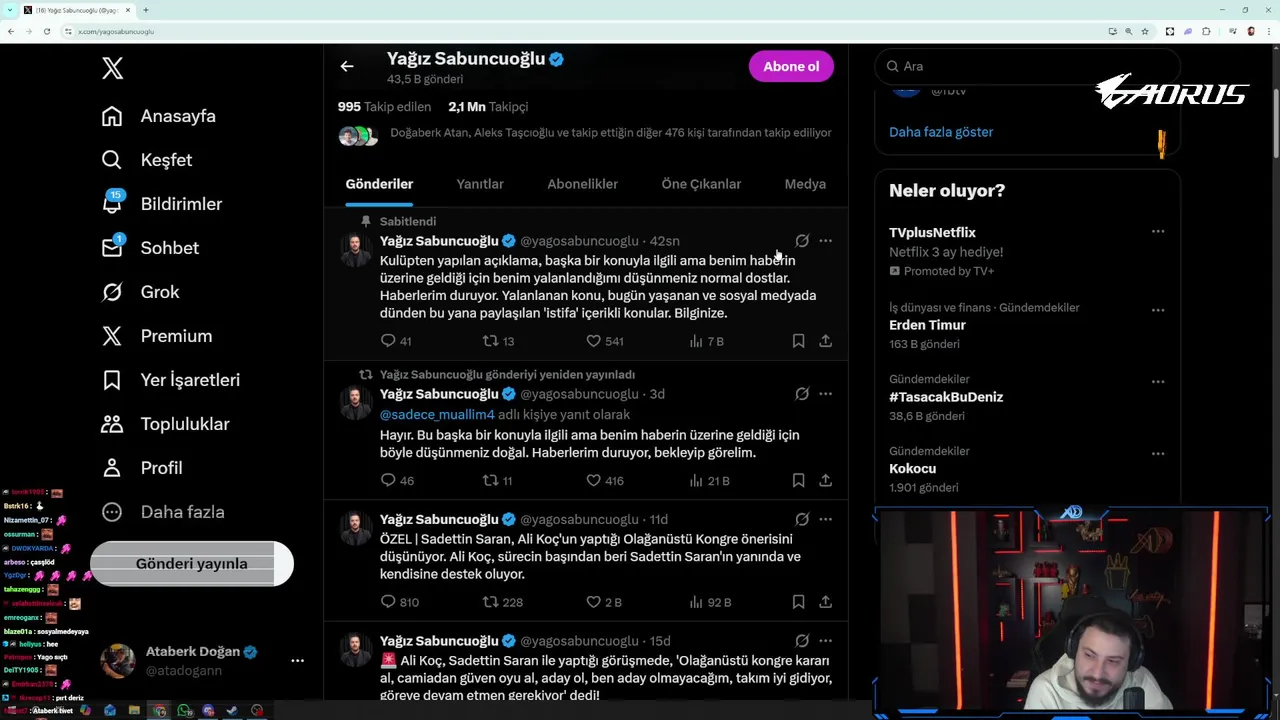Viewport: 1280px width, 720px height.
Task: Share the post with 21 B views
Action: pyautogui.click(x=825, y=480)
